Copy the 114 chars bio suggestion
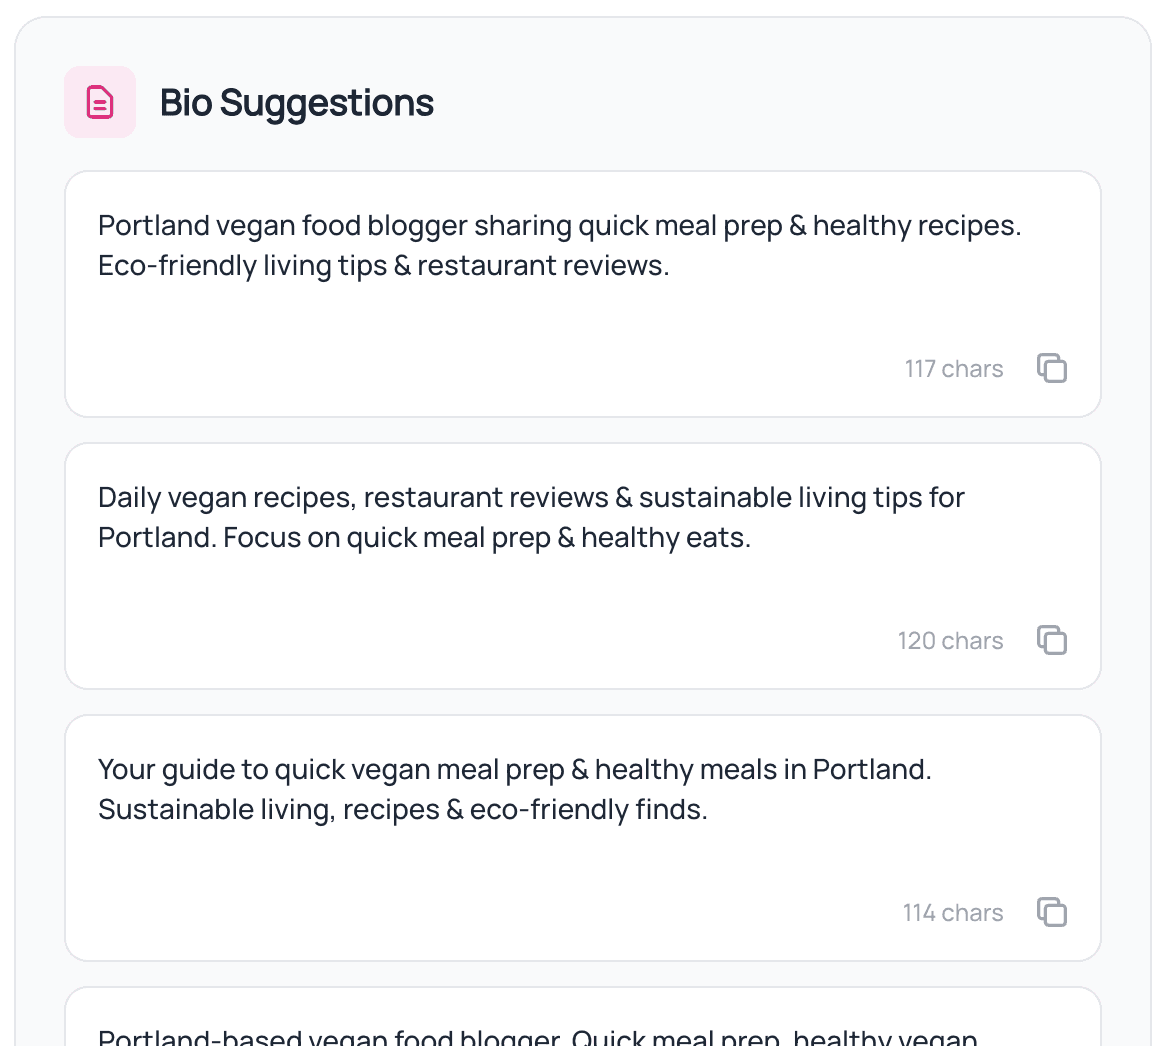 [x=1051, y=912]
